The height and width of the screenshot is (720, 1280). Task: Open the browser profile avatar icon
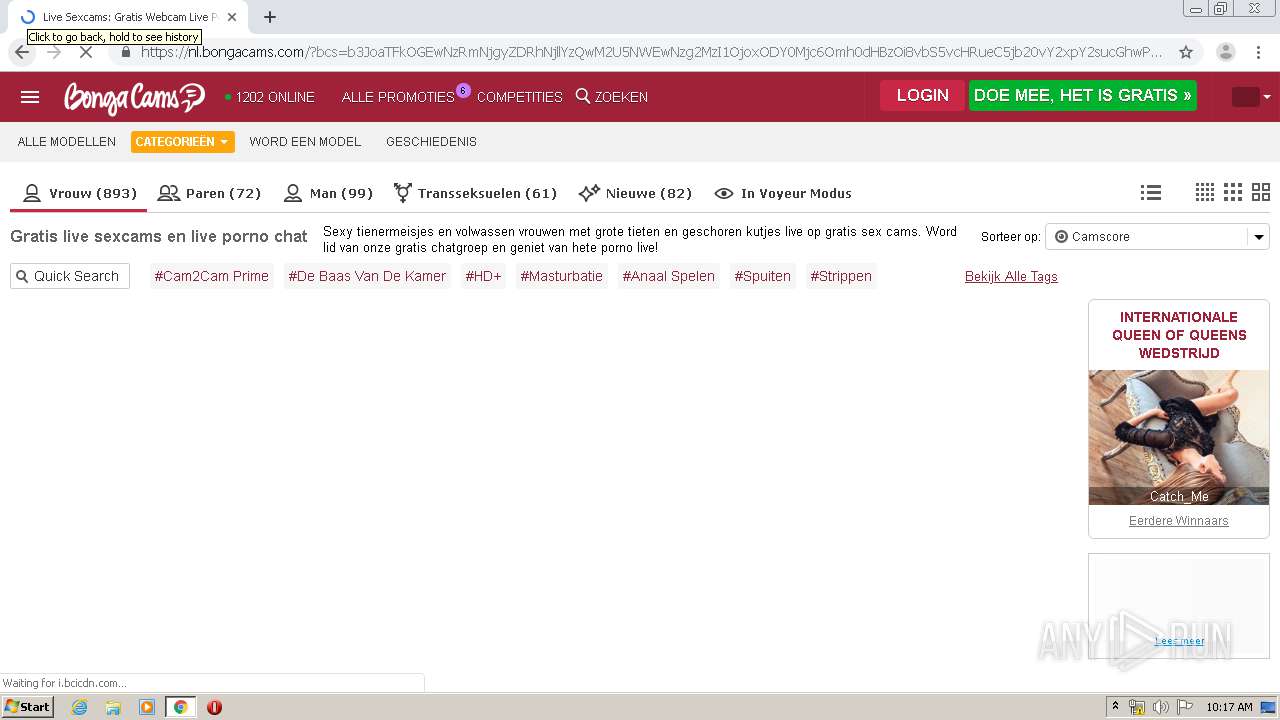[x=1225, y=52]
